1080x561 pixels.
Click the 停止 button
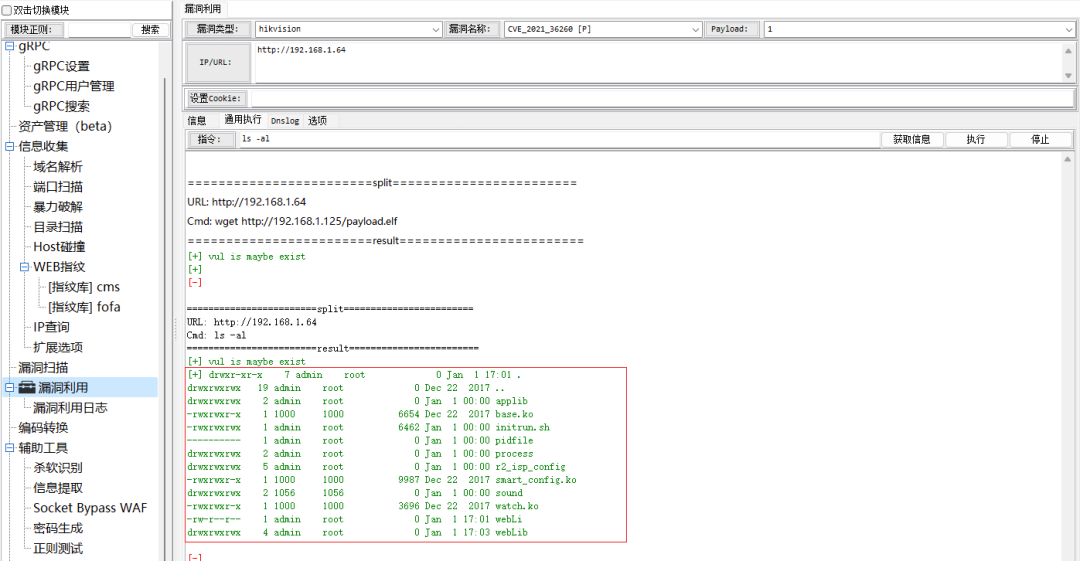[x=1040, y=139]
